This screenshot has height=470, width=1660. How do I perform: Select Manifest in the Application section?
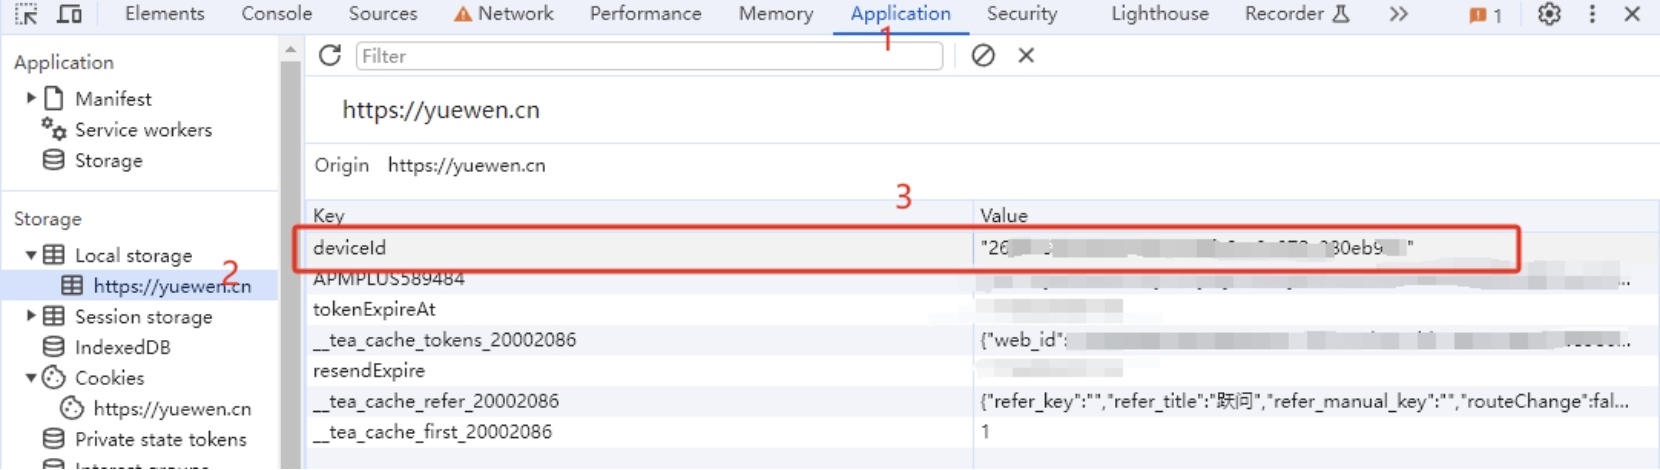coord(113,99)
